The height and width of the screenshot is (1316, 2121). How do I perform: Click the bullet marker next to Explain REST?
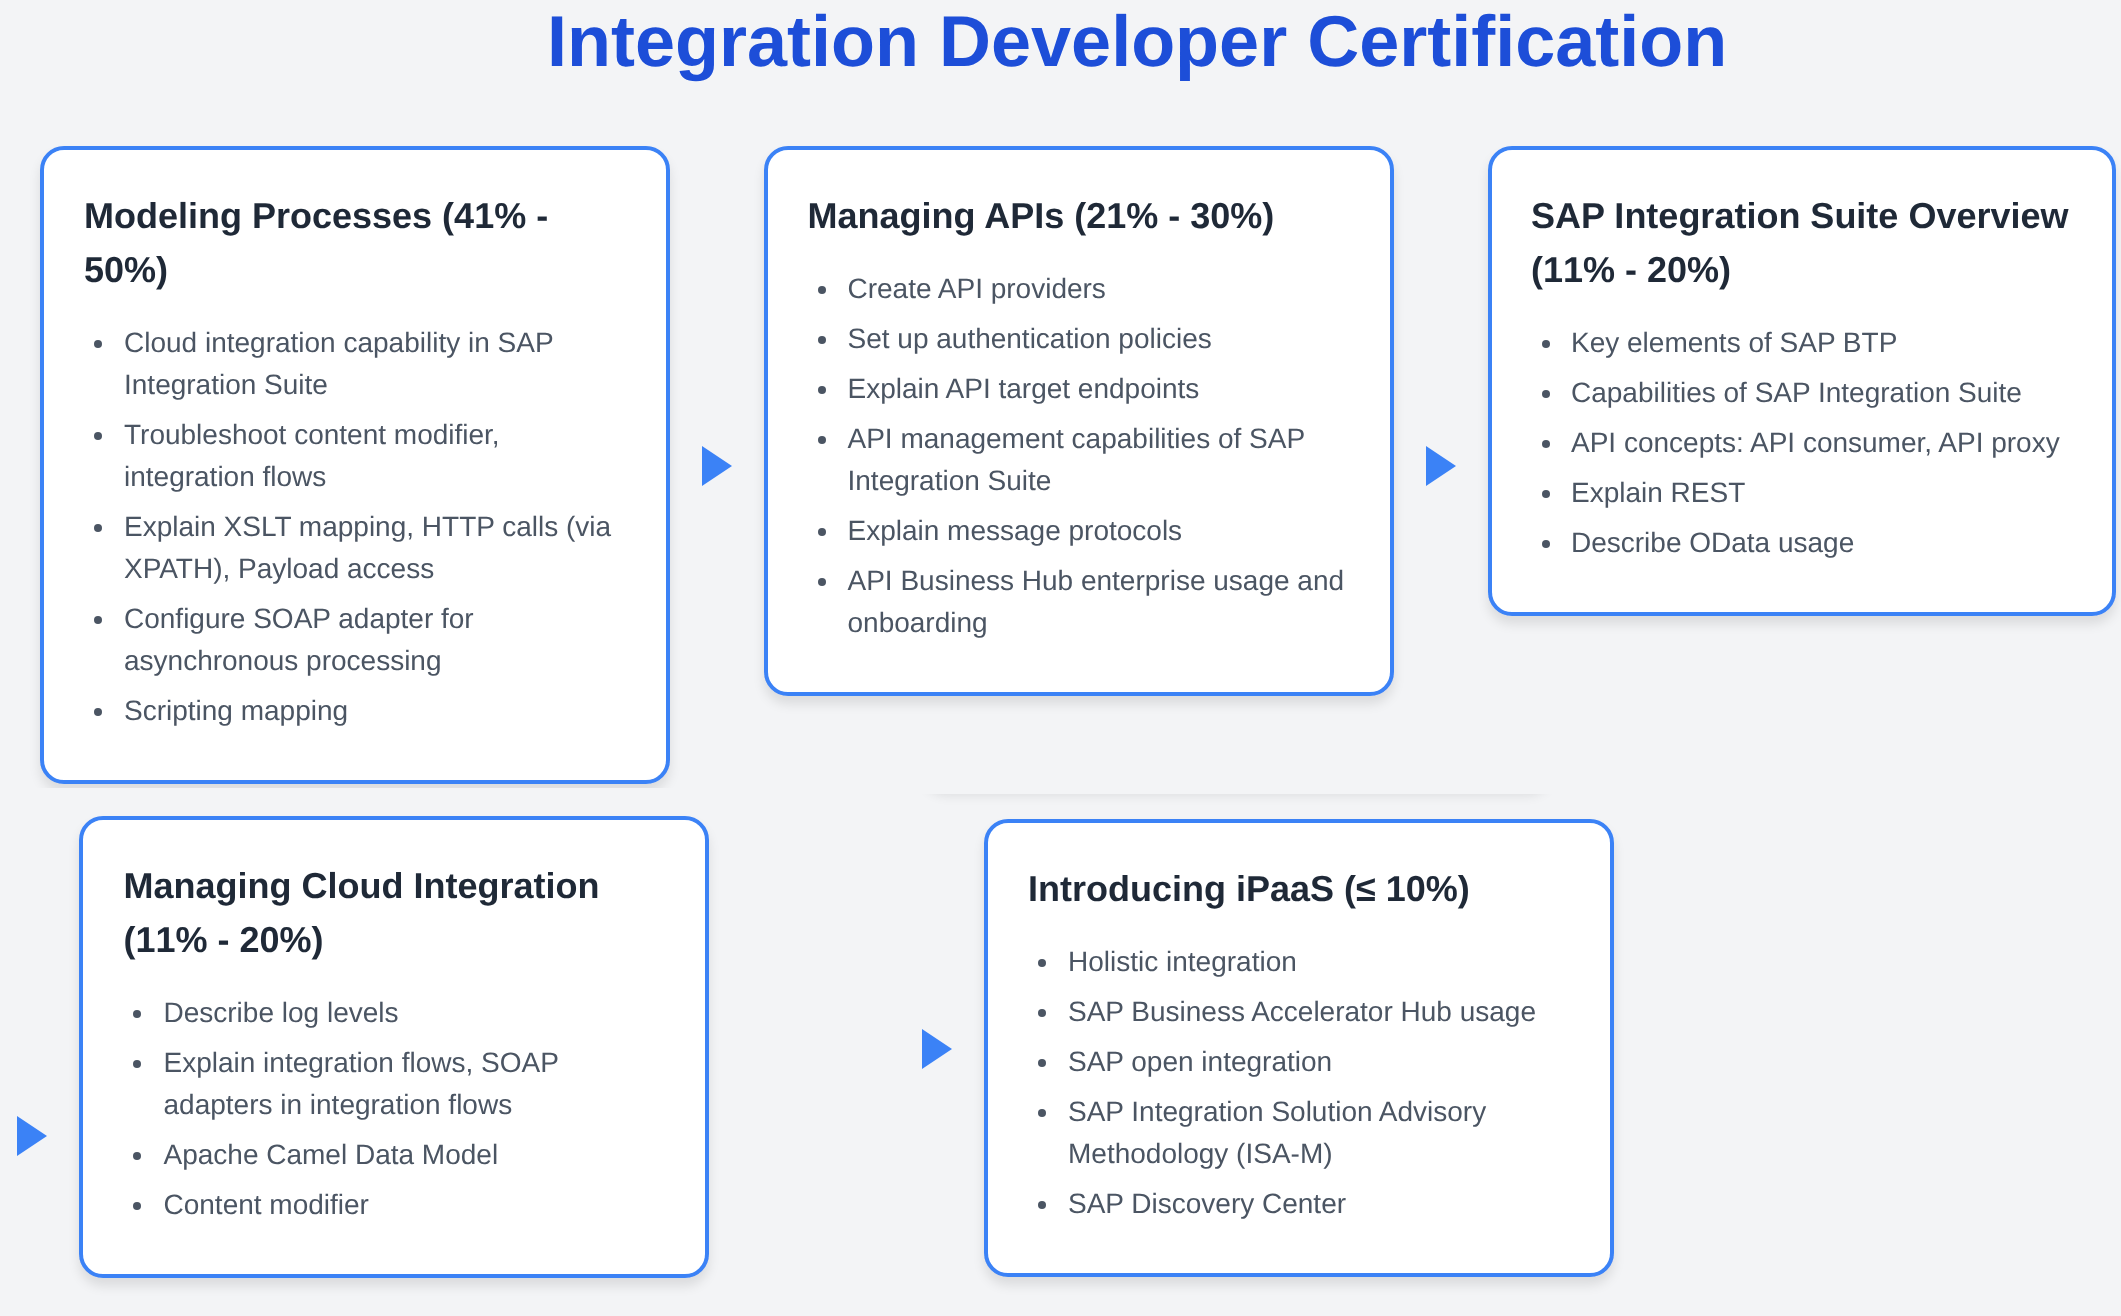point(1546,494)
